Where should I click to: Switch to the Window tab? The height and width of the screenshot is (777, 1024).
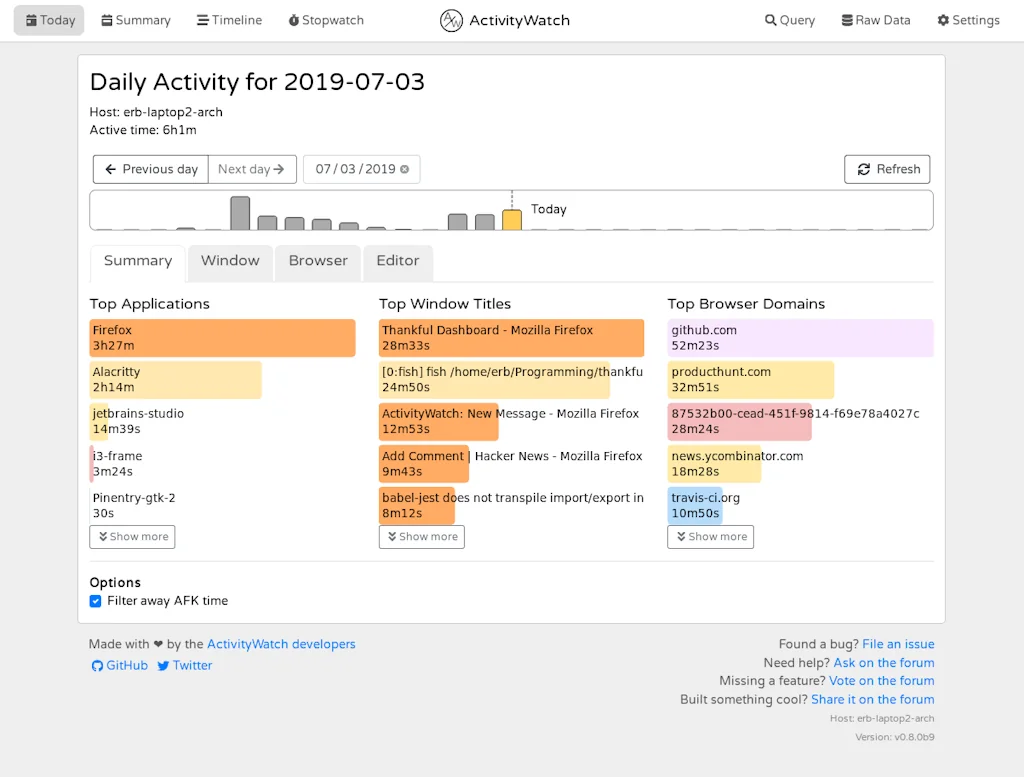click(x=230, y=261)
